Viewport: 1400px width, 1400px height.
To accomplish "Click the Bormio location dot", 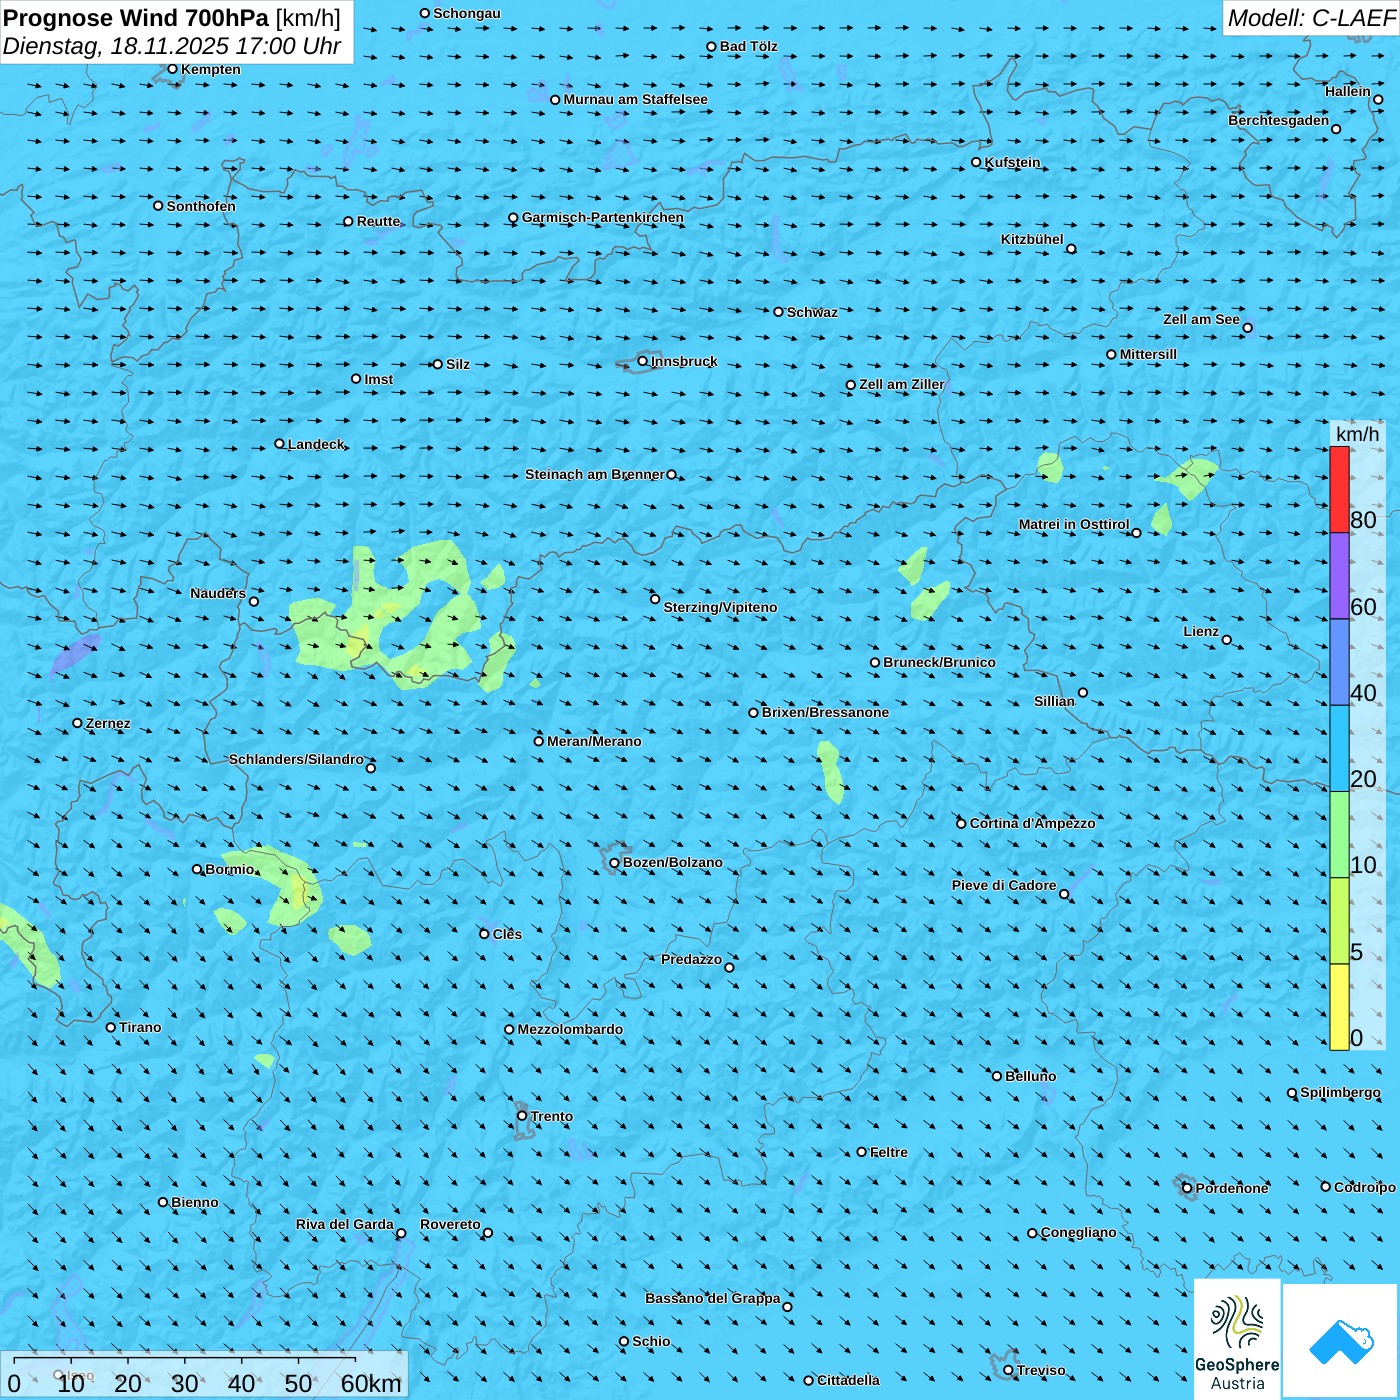I will point(197,869).
